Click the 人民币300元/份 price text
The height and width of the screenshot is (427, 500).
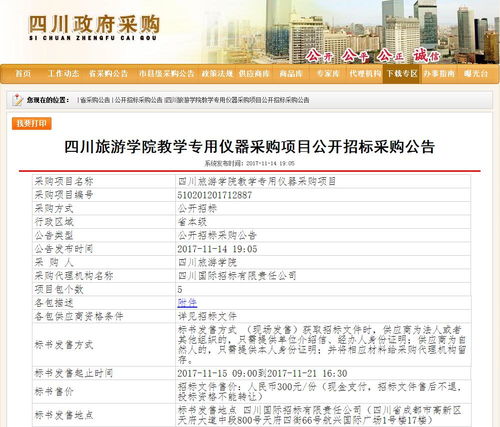tap(282, 387)
